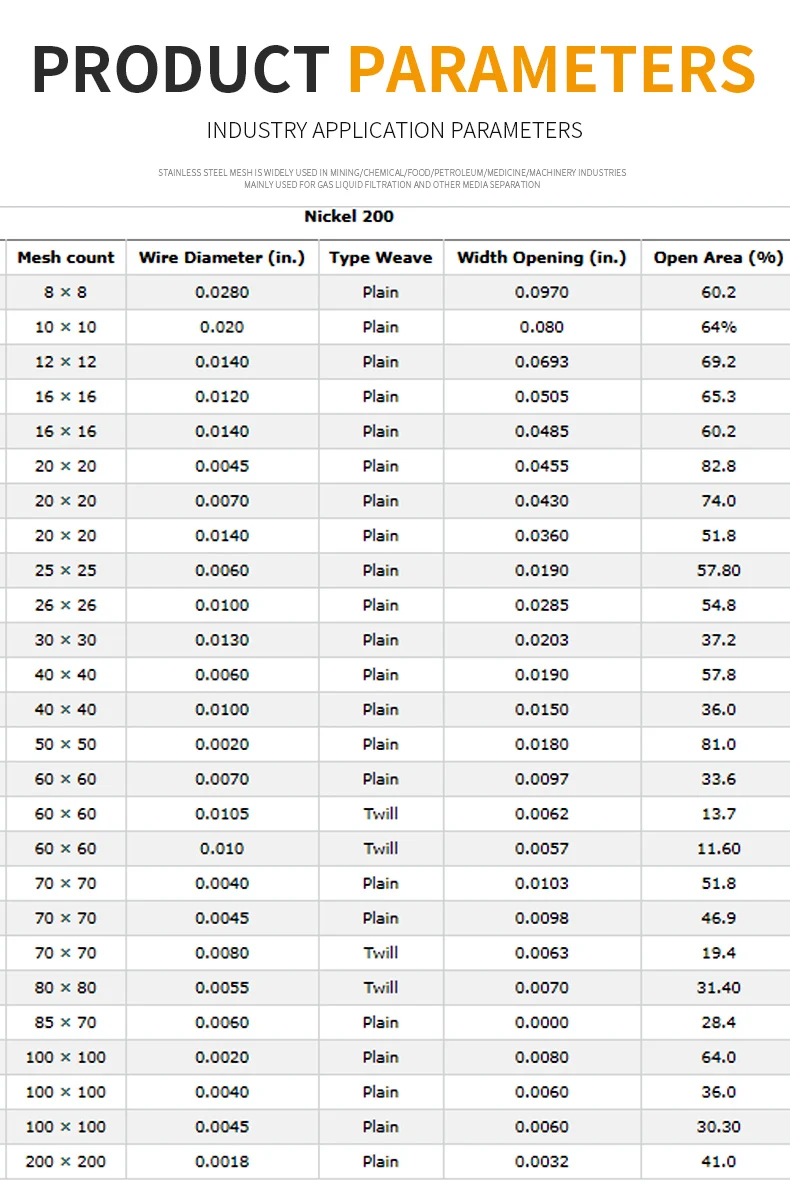
Task: Select the Nickel 200 table title
Action: point(349,217)
